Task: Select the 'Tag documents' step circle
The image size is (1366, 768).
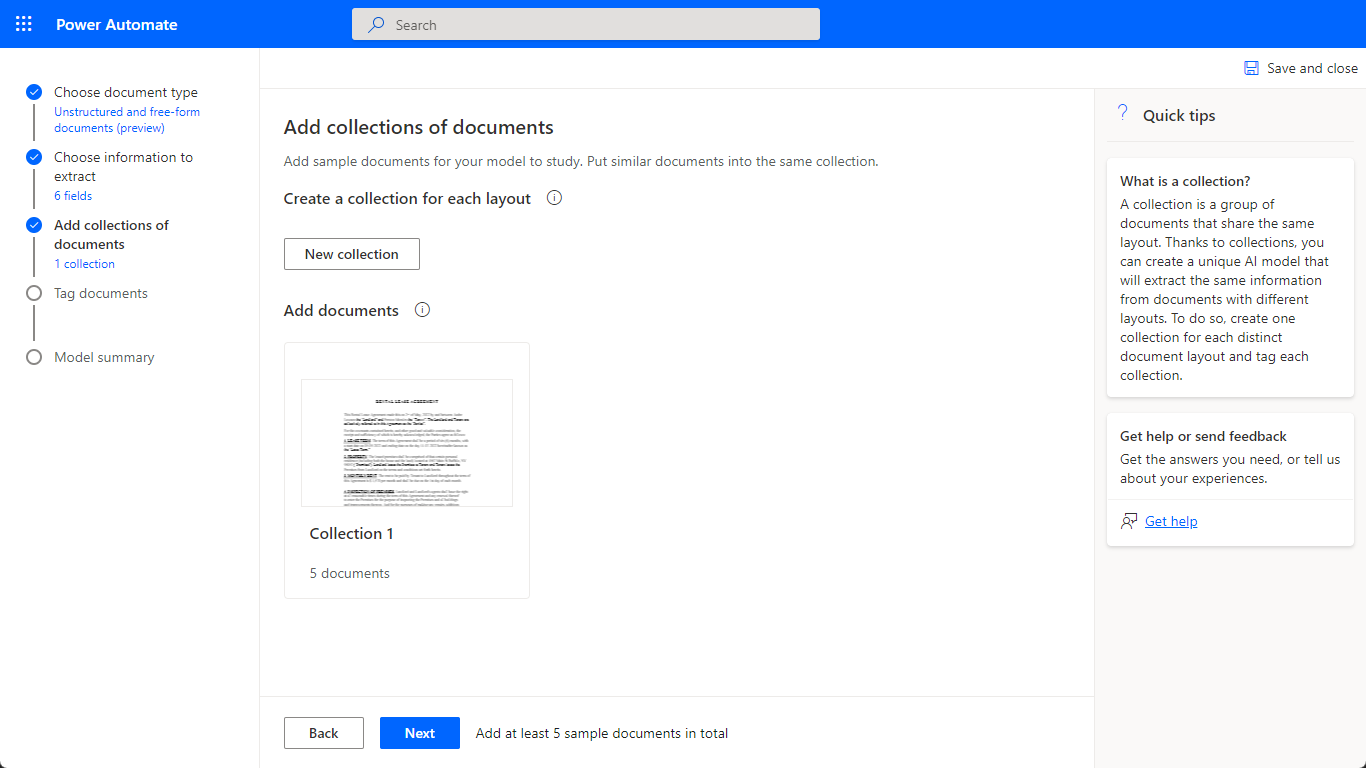Action: coord(33,293)
